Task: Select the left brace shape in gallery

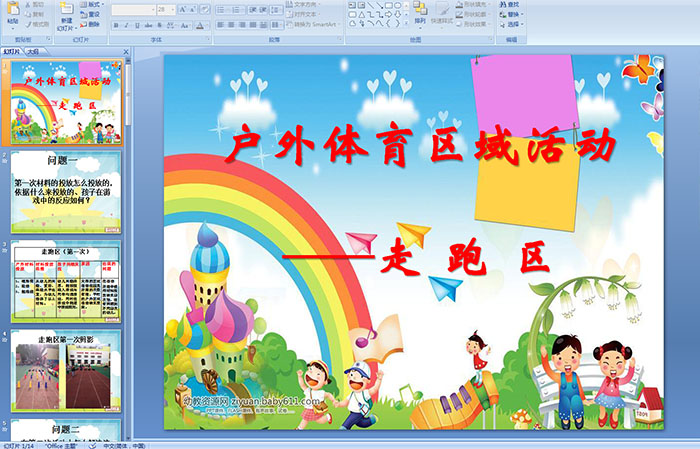Action: click(x=388, y=23)
